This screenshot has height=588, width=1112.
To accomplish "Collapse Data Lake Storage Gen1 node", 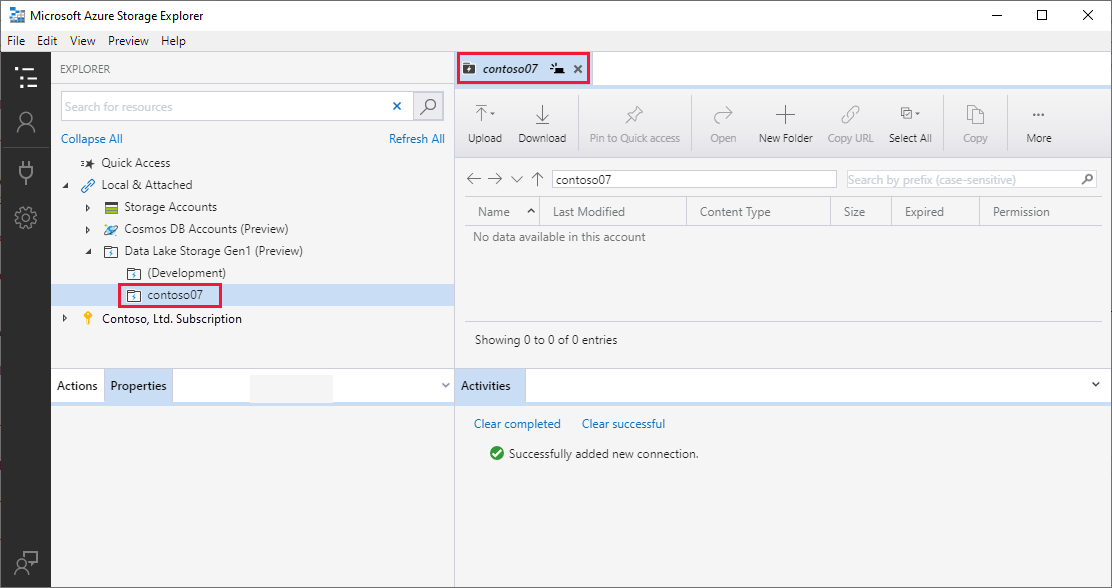I will (89, 251).
